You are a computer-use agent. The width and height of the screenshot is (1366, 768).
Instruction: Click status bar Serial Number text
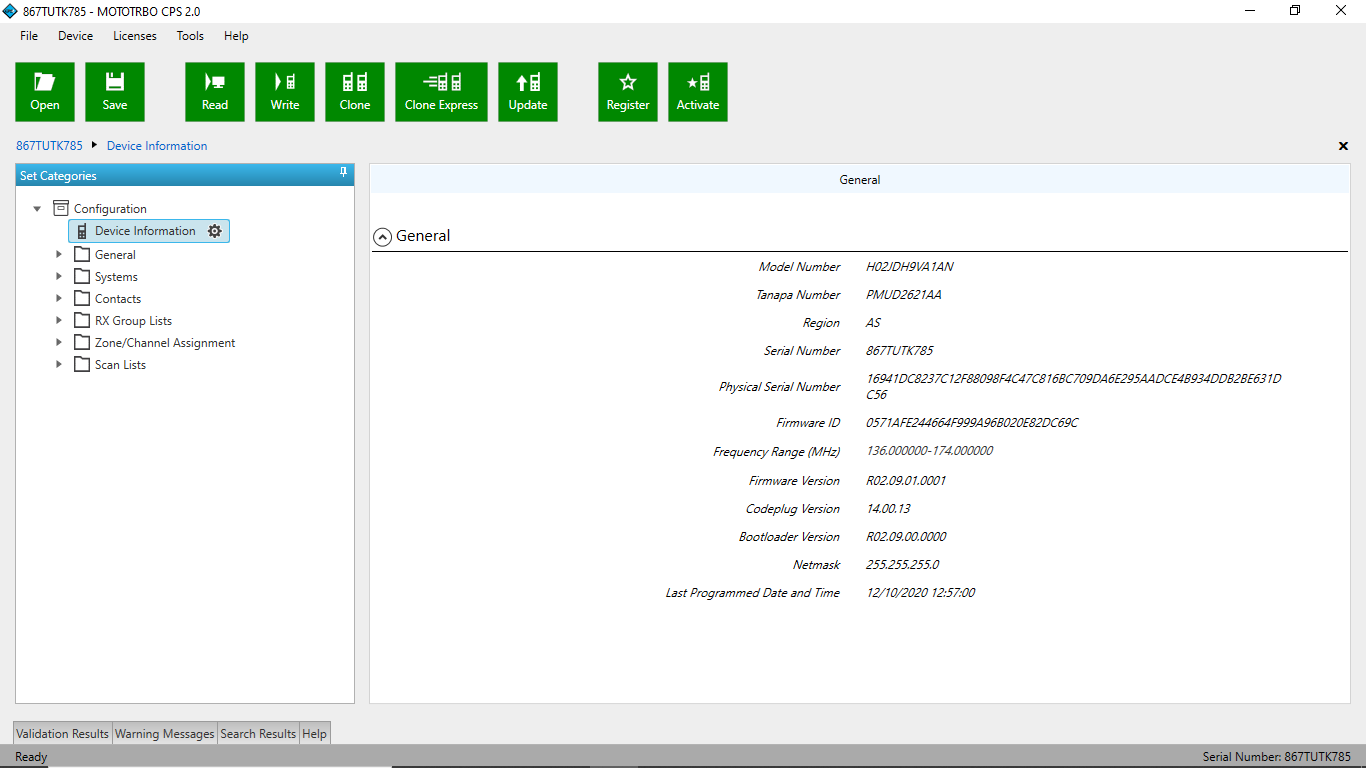(x=1276, y=757)
